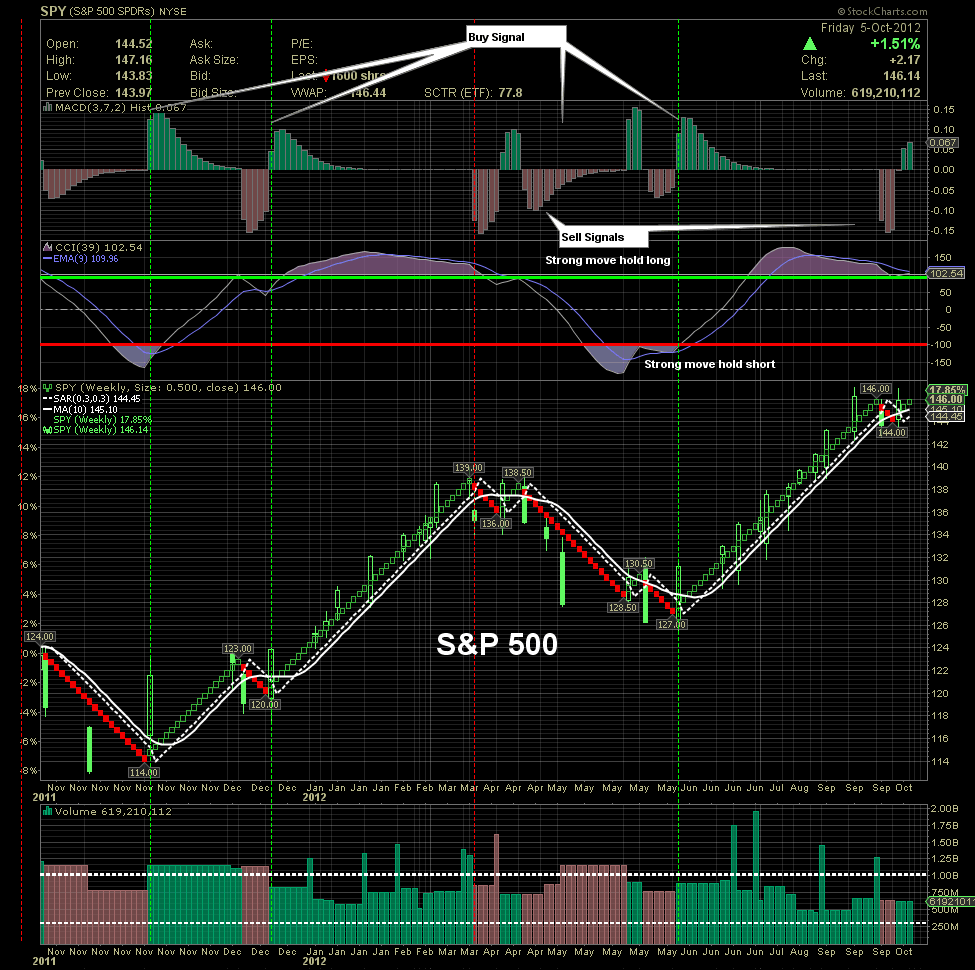
Task: Click the 'SPY' ticker symbol title
Action: pos(53,11)
